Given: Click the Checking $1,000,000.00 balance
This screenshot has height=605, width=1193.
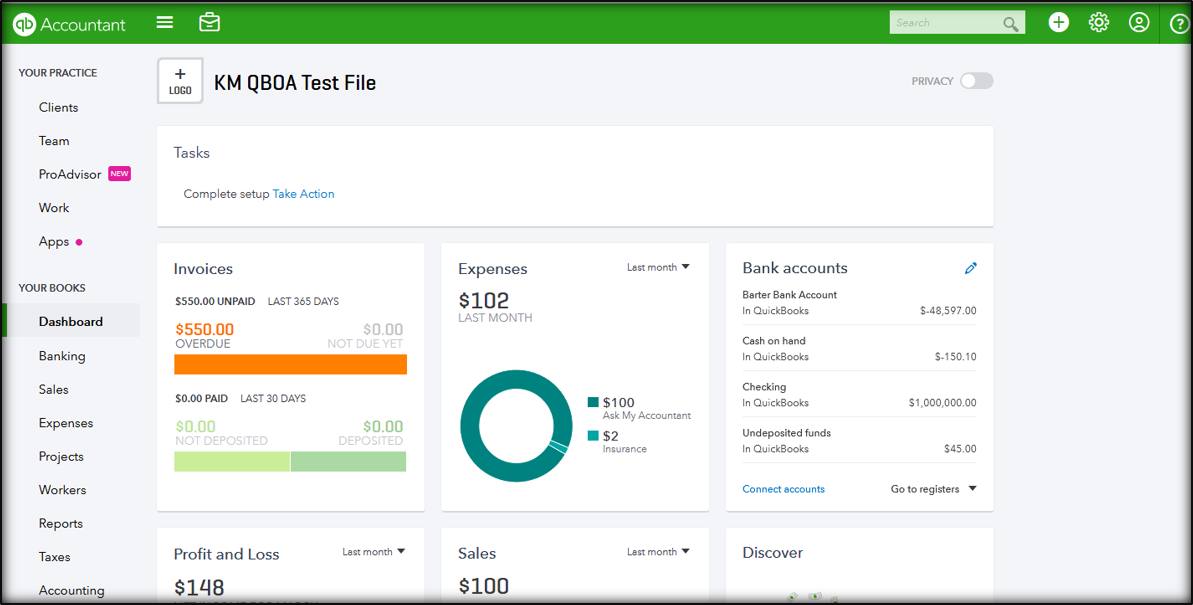Looking at the screenshot, I should coord(943,403).
